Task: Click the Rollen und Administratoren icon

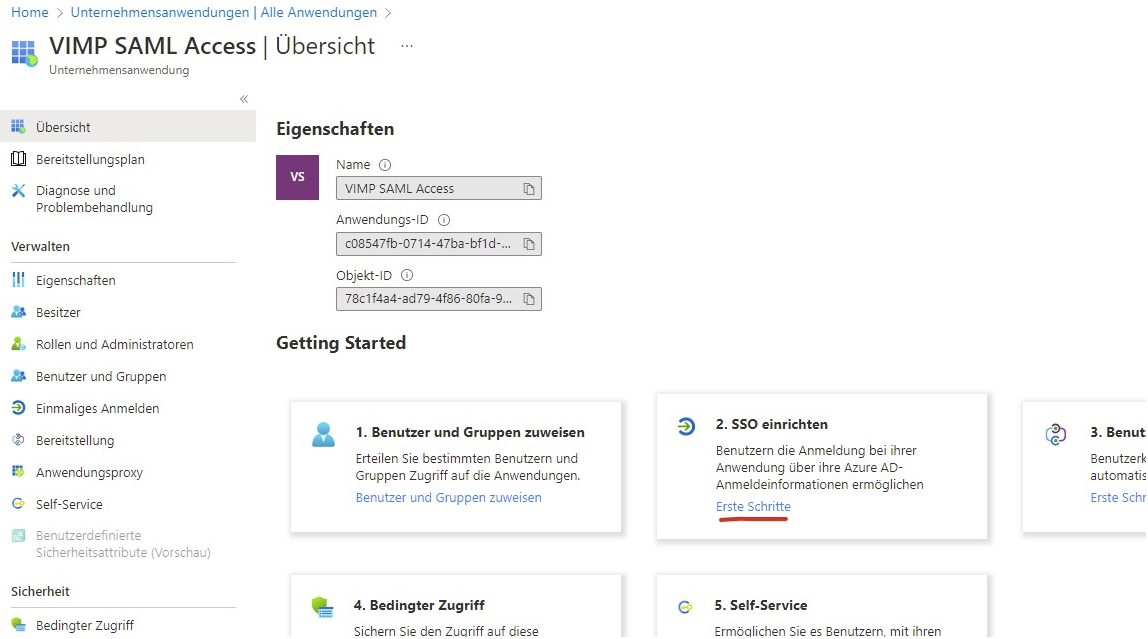Action: click(18, 344)
